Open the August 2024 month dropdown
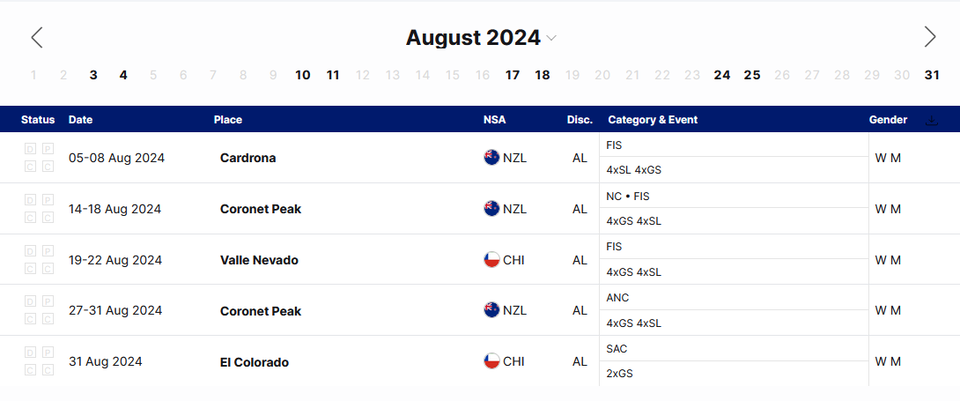The width and height of the screenshot is (960, 401). click(472, 38)
